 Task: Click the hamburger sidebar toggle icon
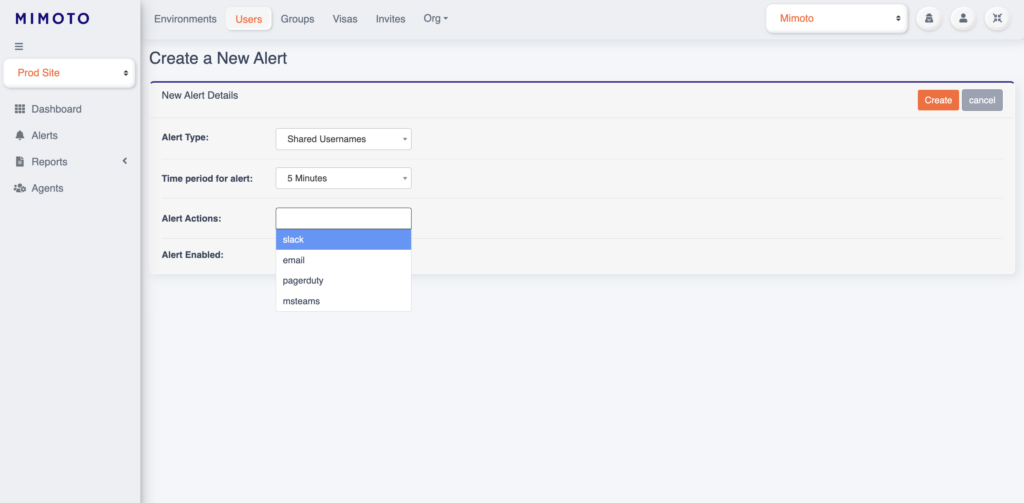coord(19,47)
